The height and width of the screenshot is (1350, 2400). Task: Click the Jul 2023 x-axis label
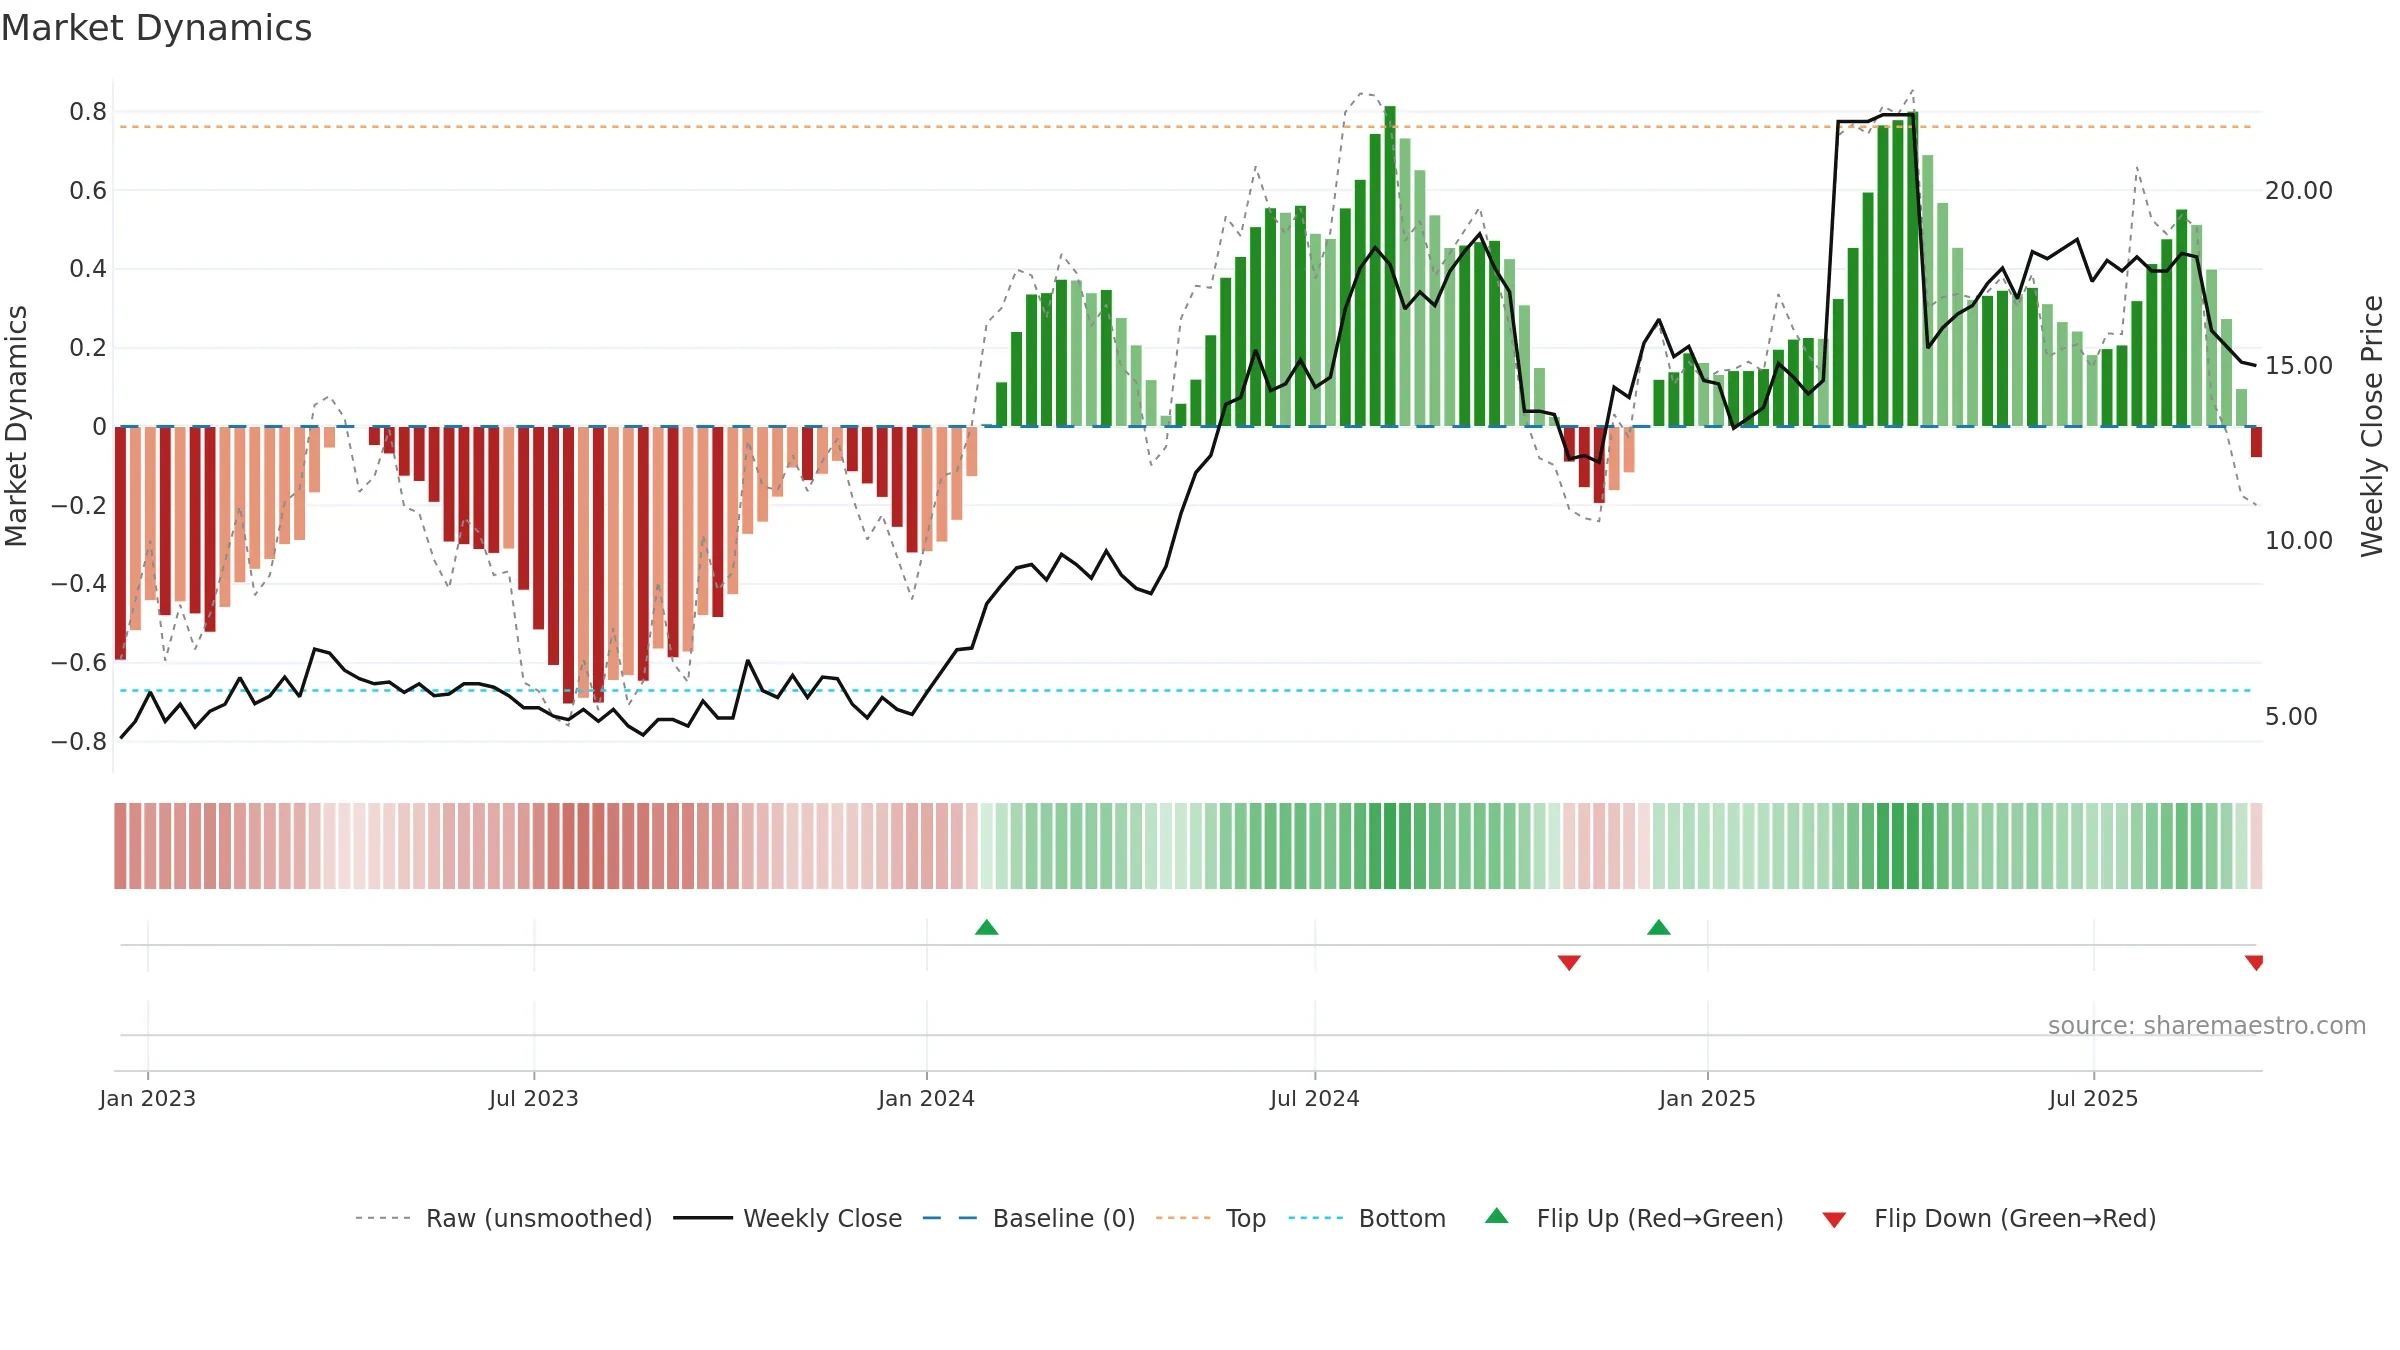pos(534,1098)
